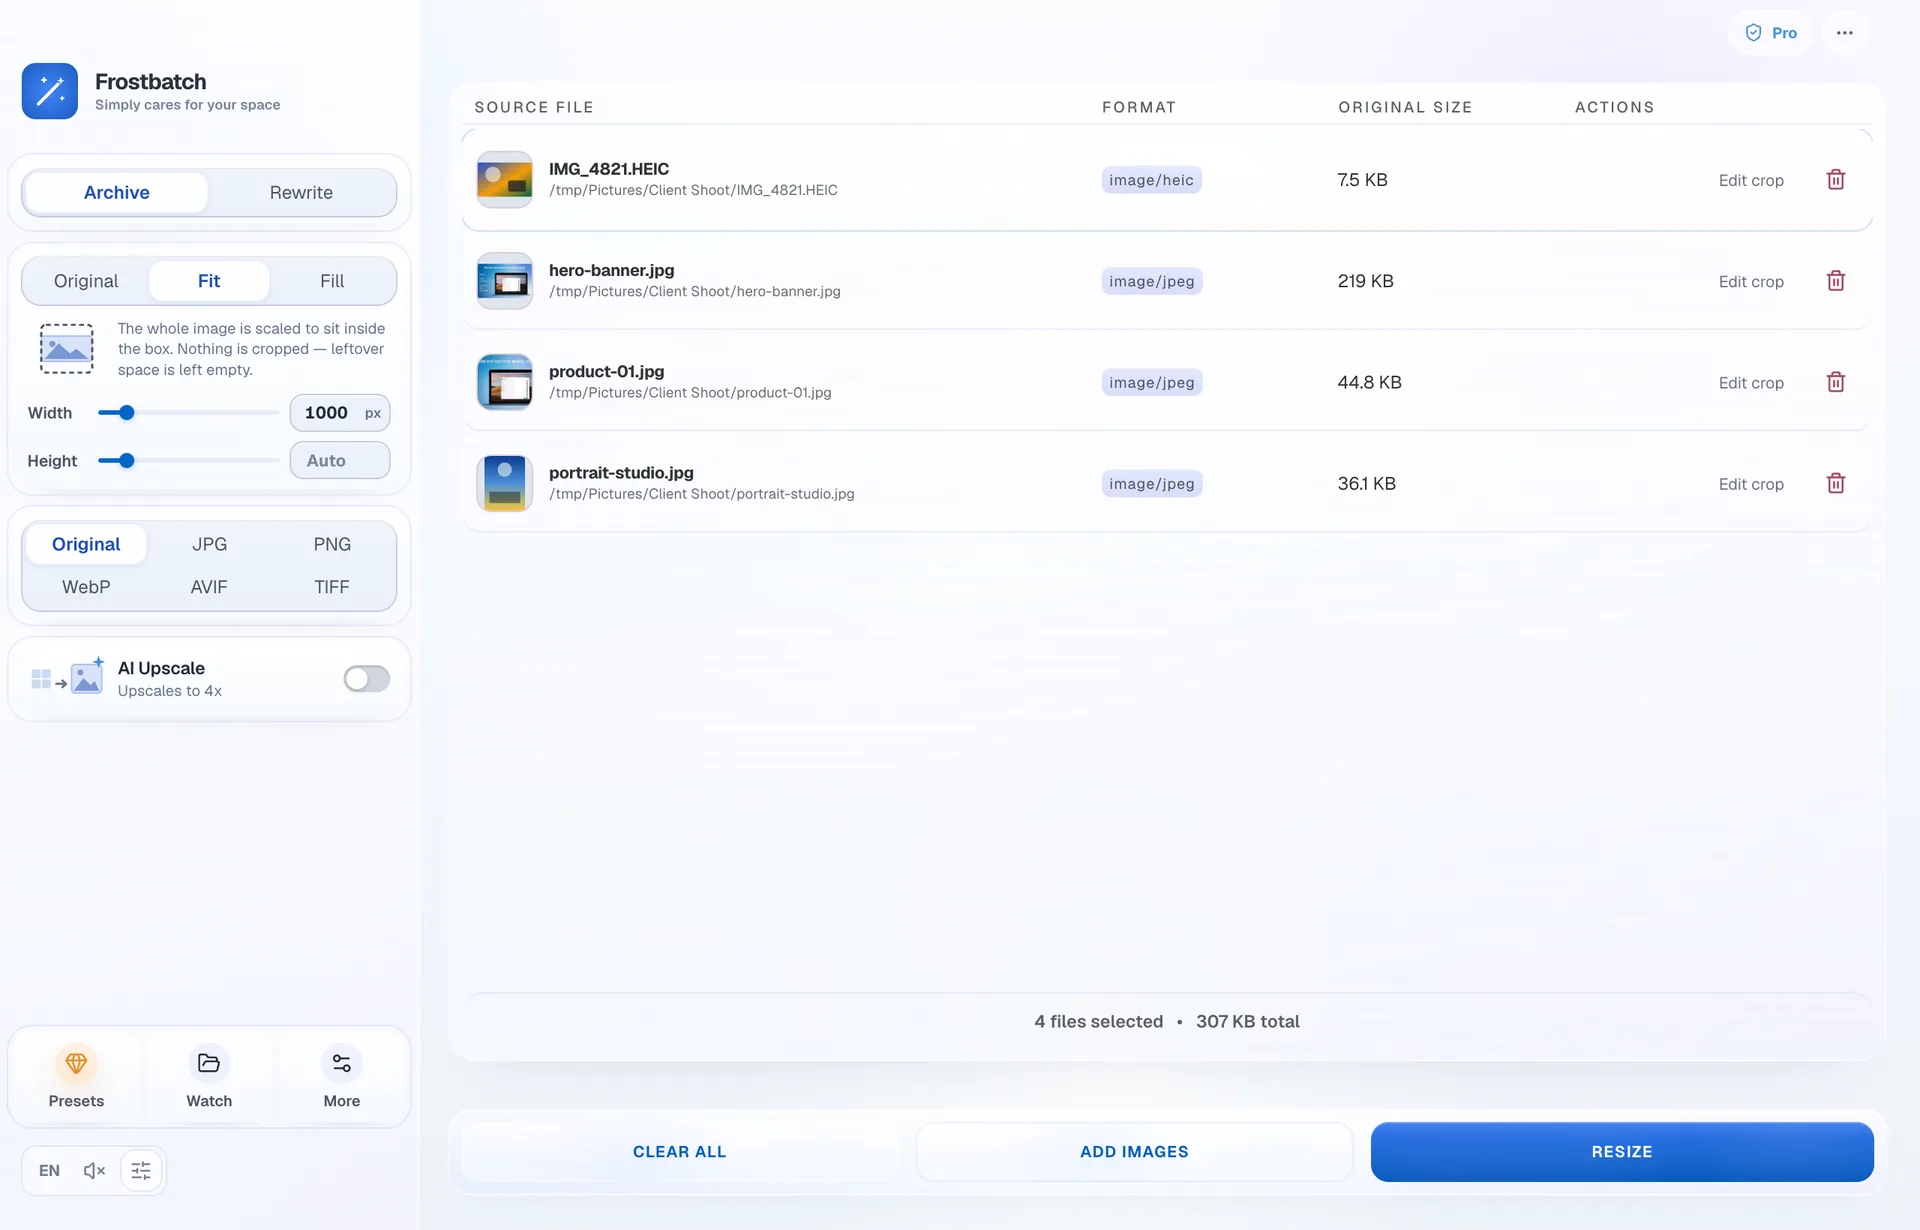Switch to the Rewrite tab
This screenshot has width=1920, height=1230.
click(x=301, y=192)
